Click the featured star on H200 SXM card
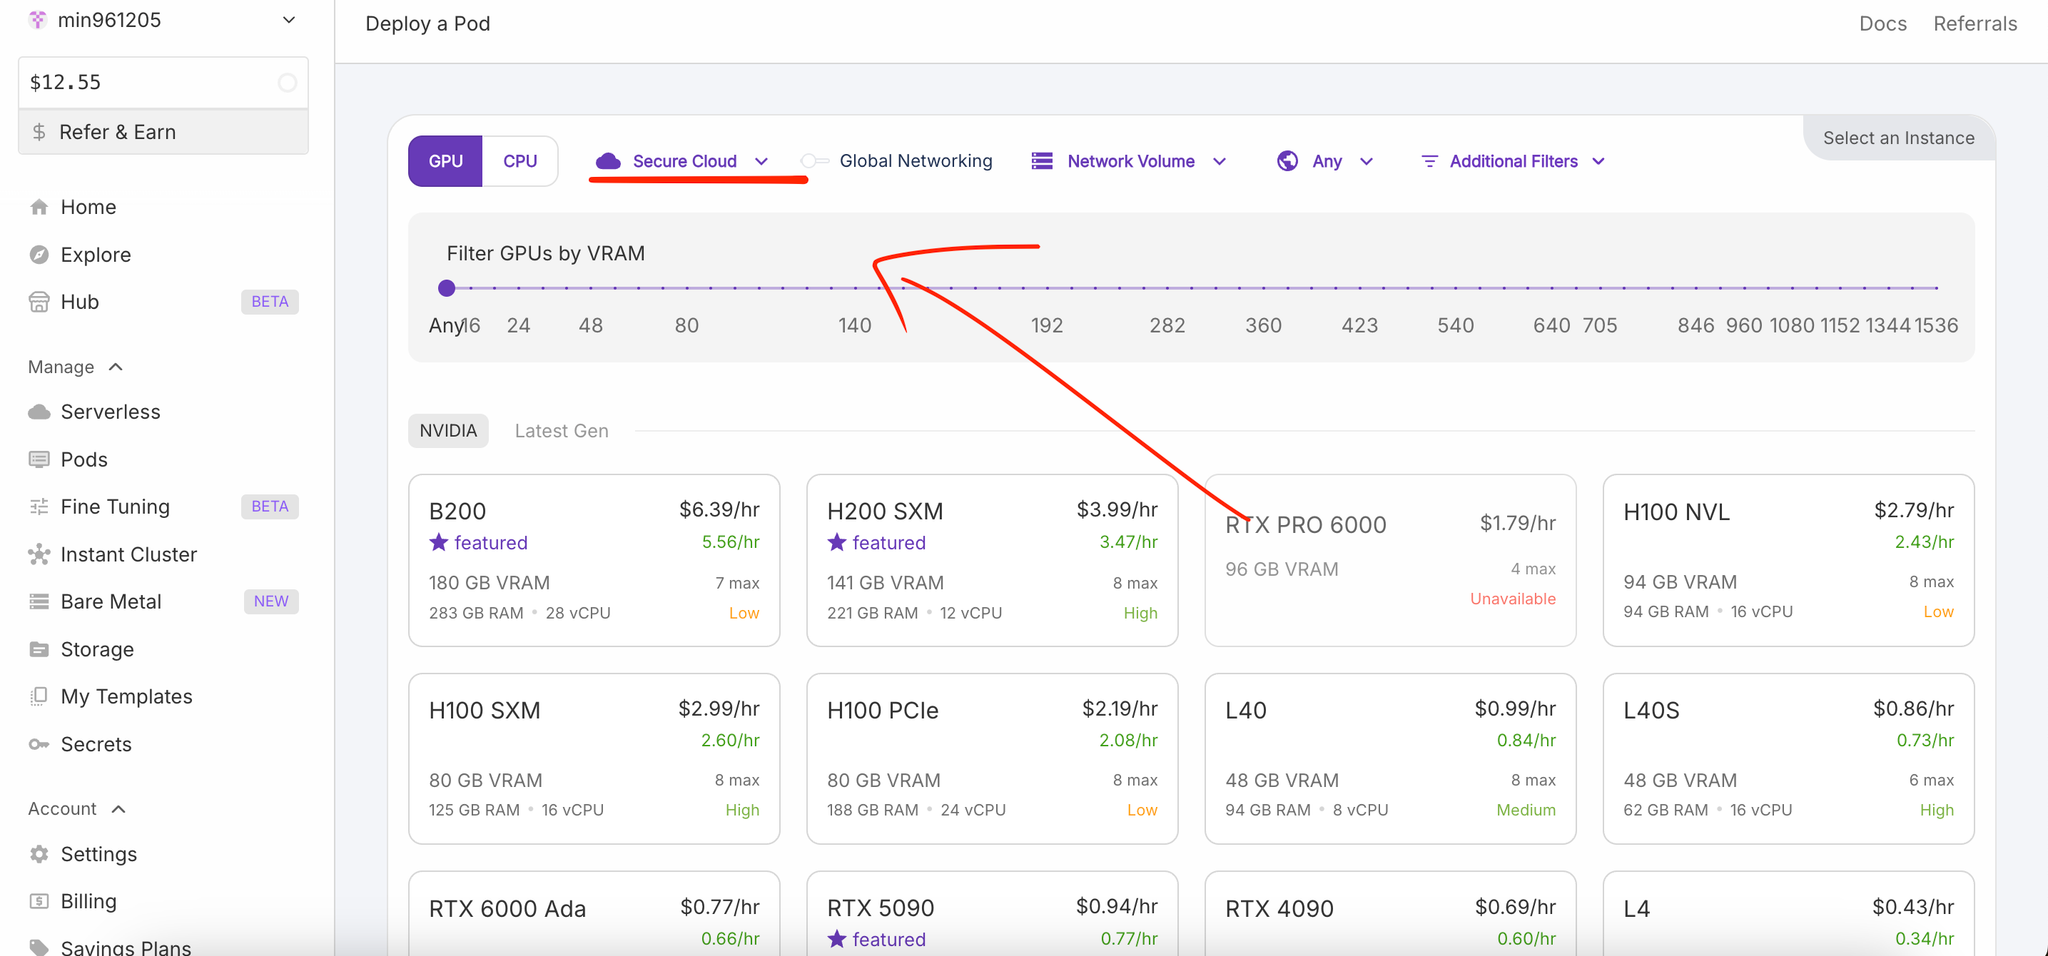The image size is (2048, 956). [x=837, y=542]
